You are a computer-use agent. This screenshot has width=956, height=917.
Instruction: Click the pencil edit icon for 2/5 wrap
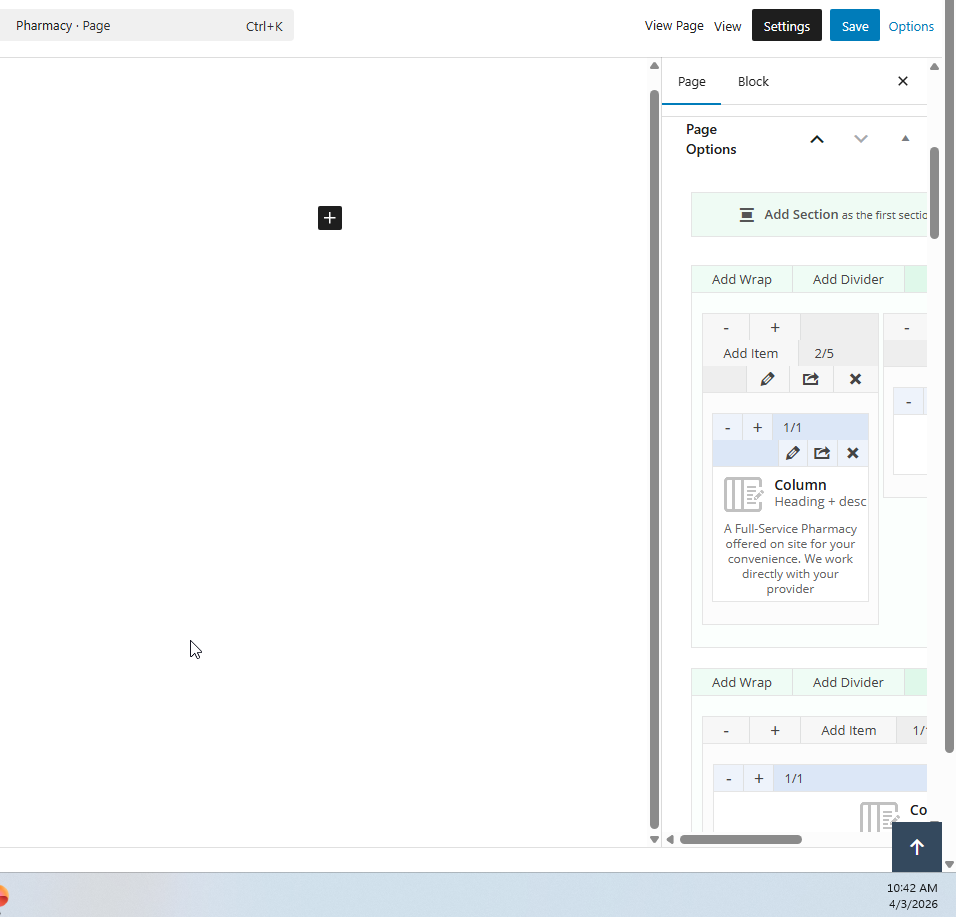click(x=767, y=379)
